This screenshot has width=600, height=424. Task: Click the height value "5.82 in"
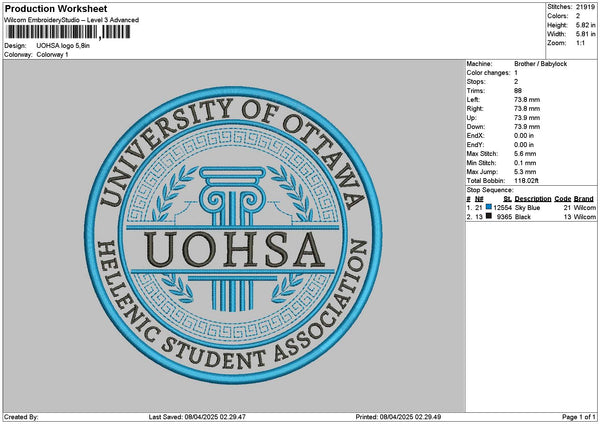click(585, 25)
